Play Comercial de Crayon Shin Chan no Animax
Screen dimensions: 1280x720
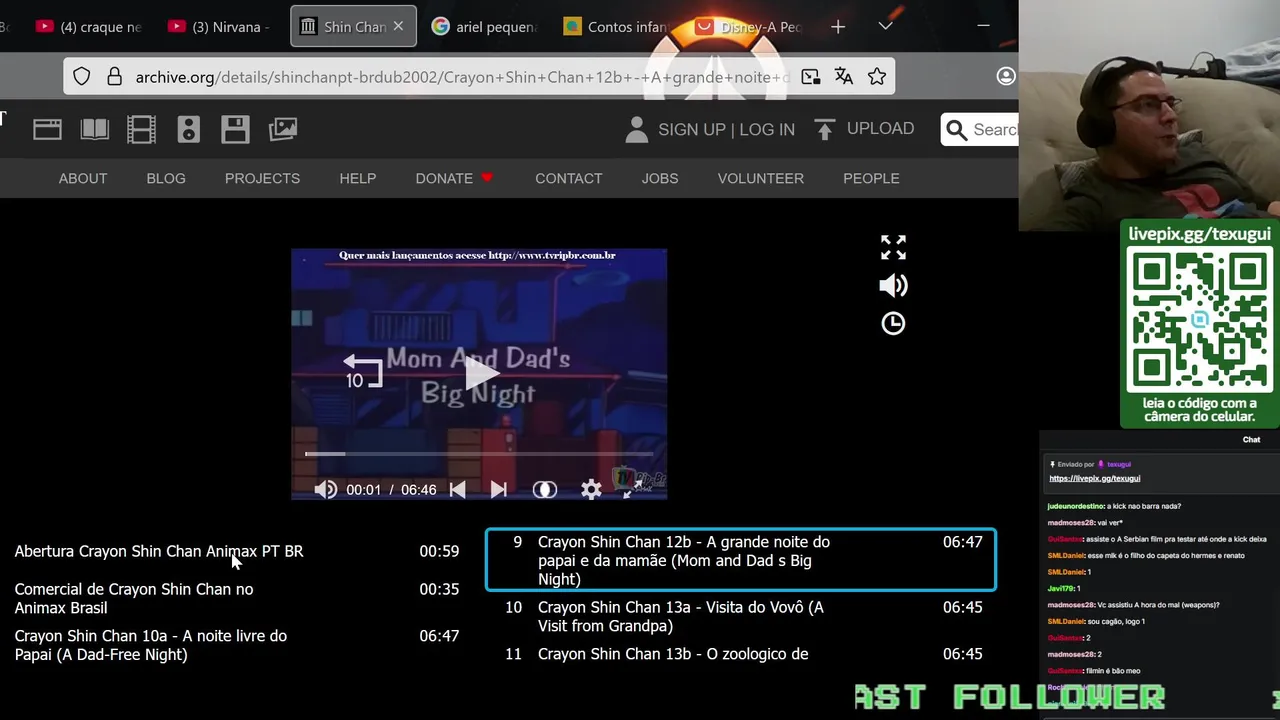(x=237, y=598)
